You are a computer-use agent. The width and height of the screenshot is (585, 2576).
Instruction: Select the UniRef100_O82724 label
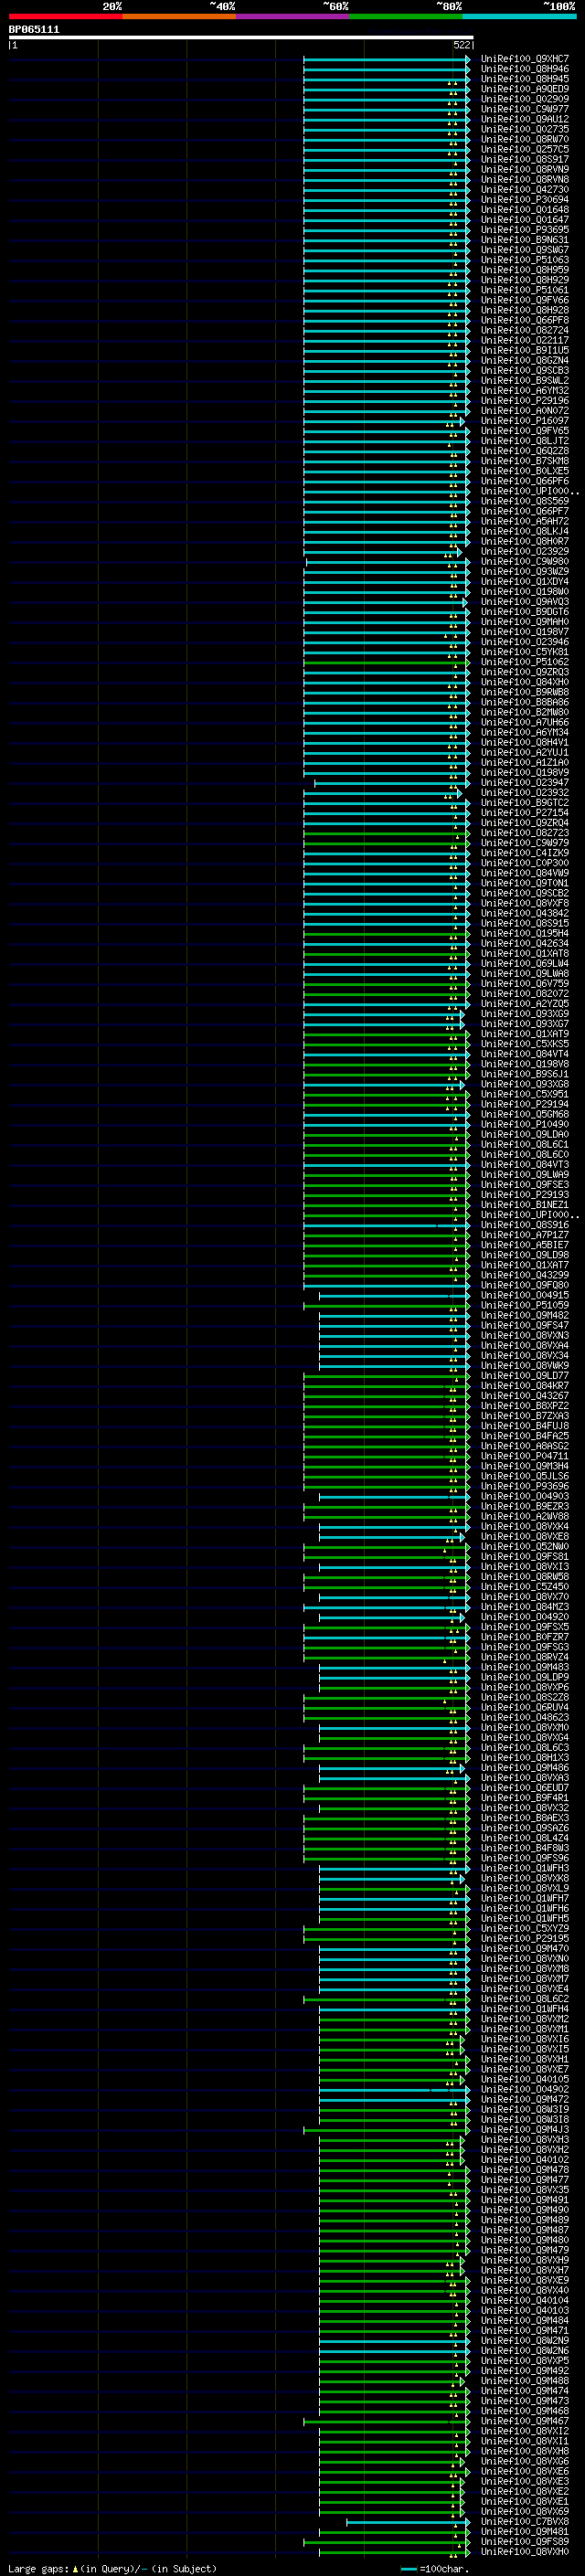click(x=524, y=330)
